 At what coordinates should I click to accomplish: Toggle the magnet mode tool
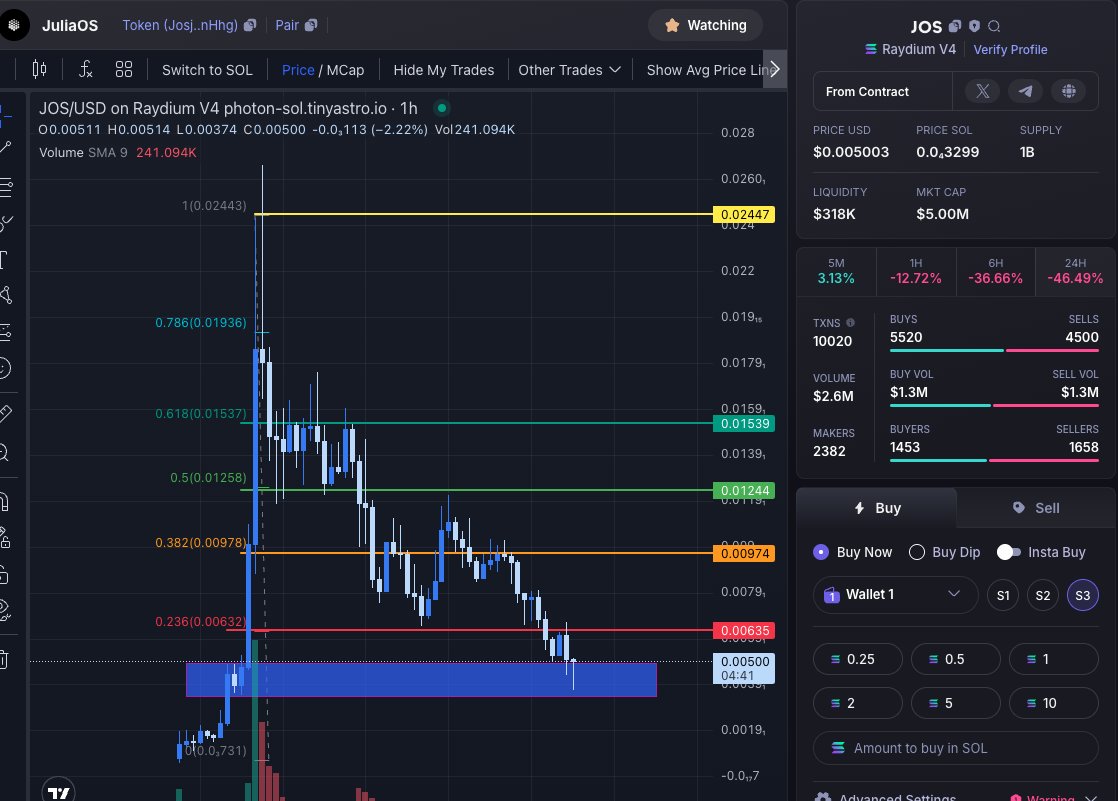pos(4,501)
